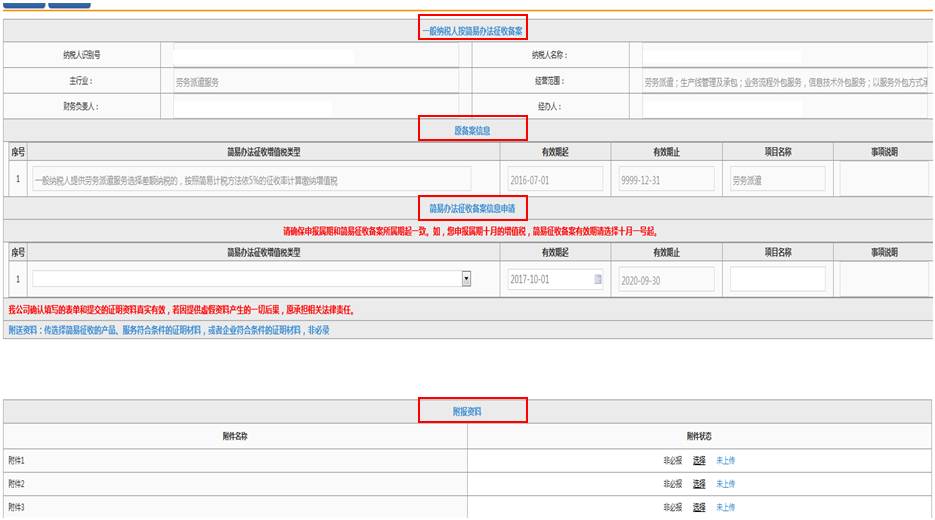
Task: Click the 一般纳税人按简易办法征收备案 section header
Action: [472, 31]
